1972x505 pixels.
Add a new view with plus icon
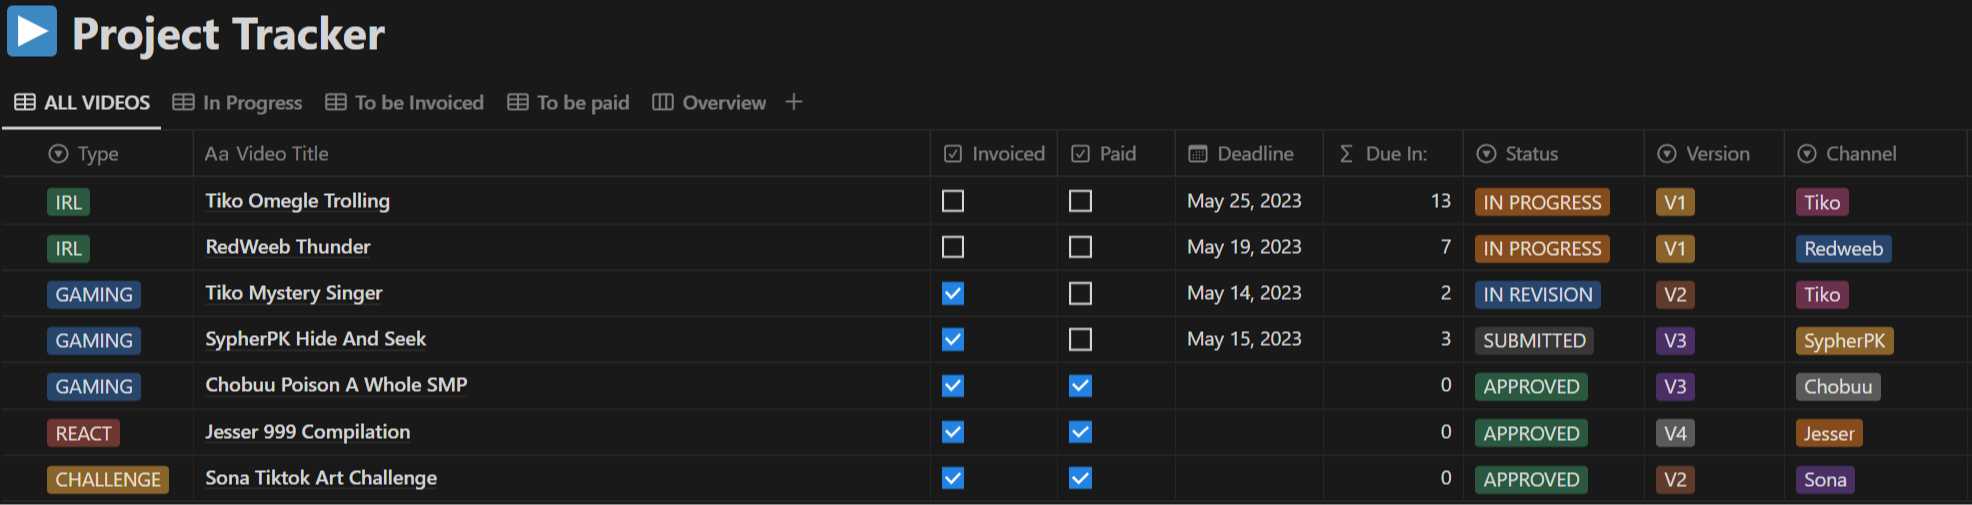pos(794,102)
